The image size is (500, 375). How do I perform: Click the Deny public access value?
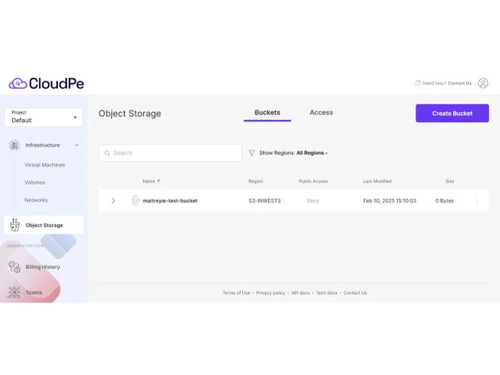pos(313,201)
